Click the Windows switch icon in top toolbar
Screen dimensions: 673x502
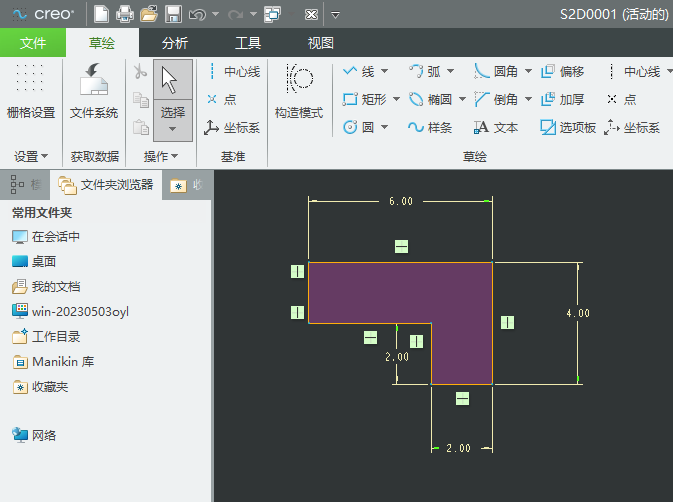pos(273,14)
